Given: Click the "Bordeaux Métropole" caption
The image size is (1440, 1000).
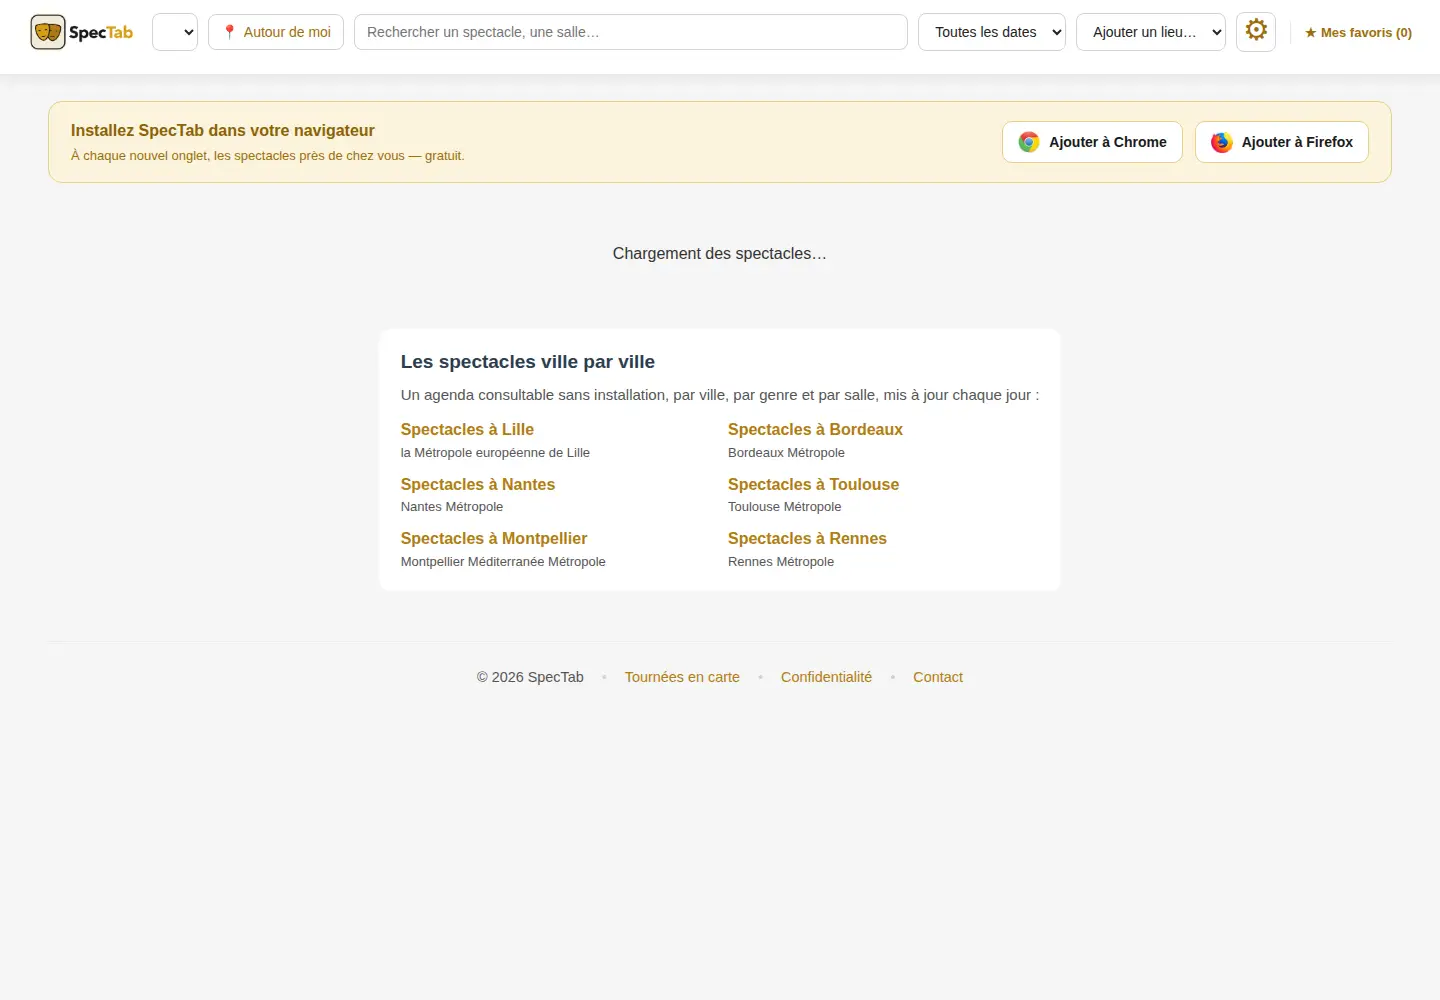Looking at the screenshot, I should [x=786, y=453].
